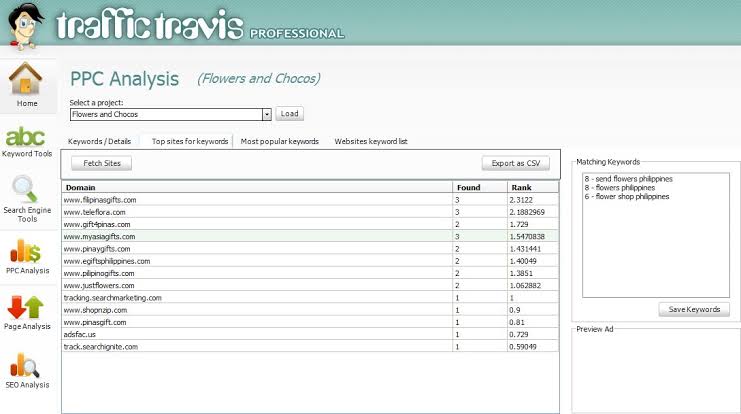Image resolution: width=741 pixels, height=414 pixels.
Task: Select www.pinasgift.com row
Action: pos(310,322)
